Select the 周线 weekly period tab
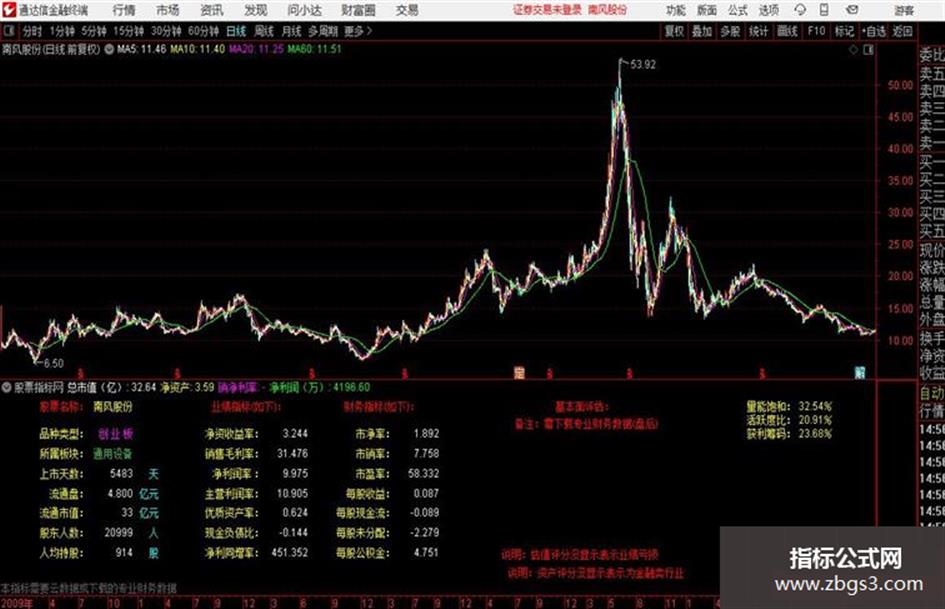Image resolution: width=945 pixels, height=609 pixels. tap(264, 31)
